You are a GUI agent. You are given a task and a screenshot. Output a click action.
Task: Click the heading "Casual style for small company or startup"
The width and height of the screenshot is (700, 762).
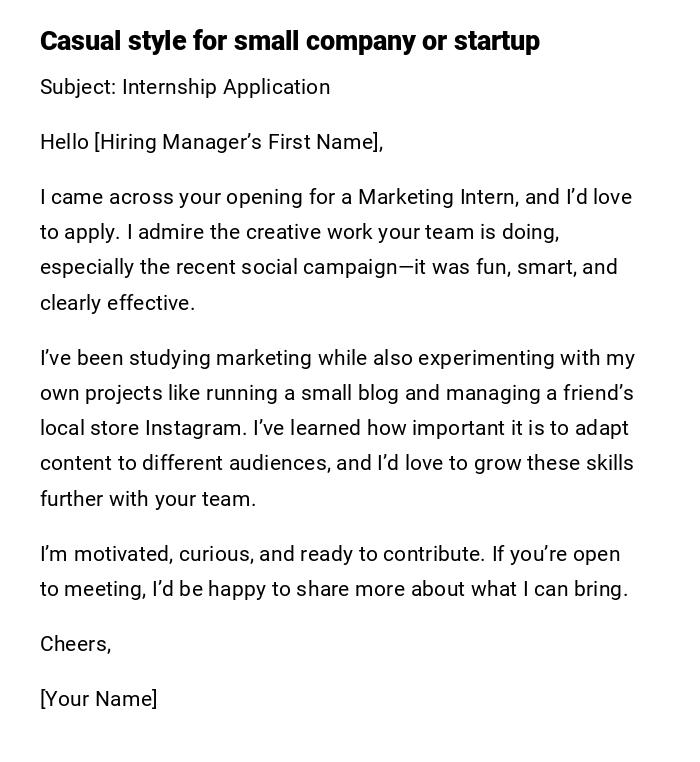coord(289,41)
